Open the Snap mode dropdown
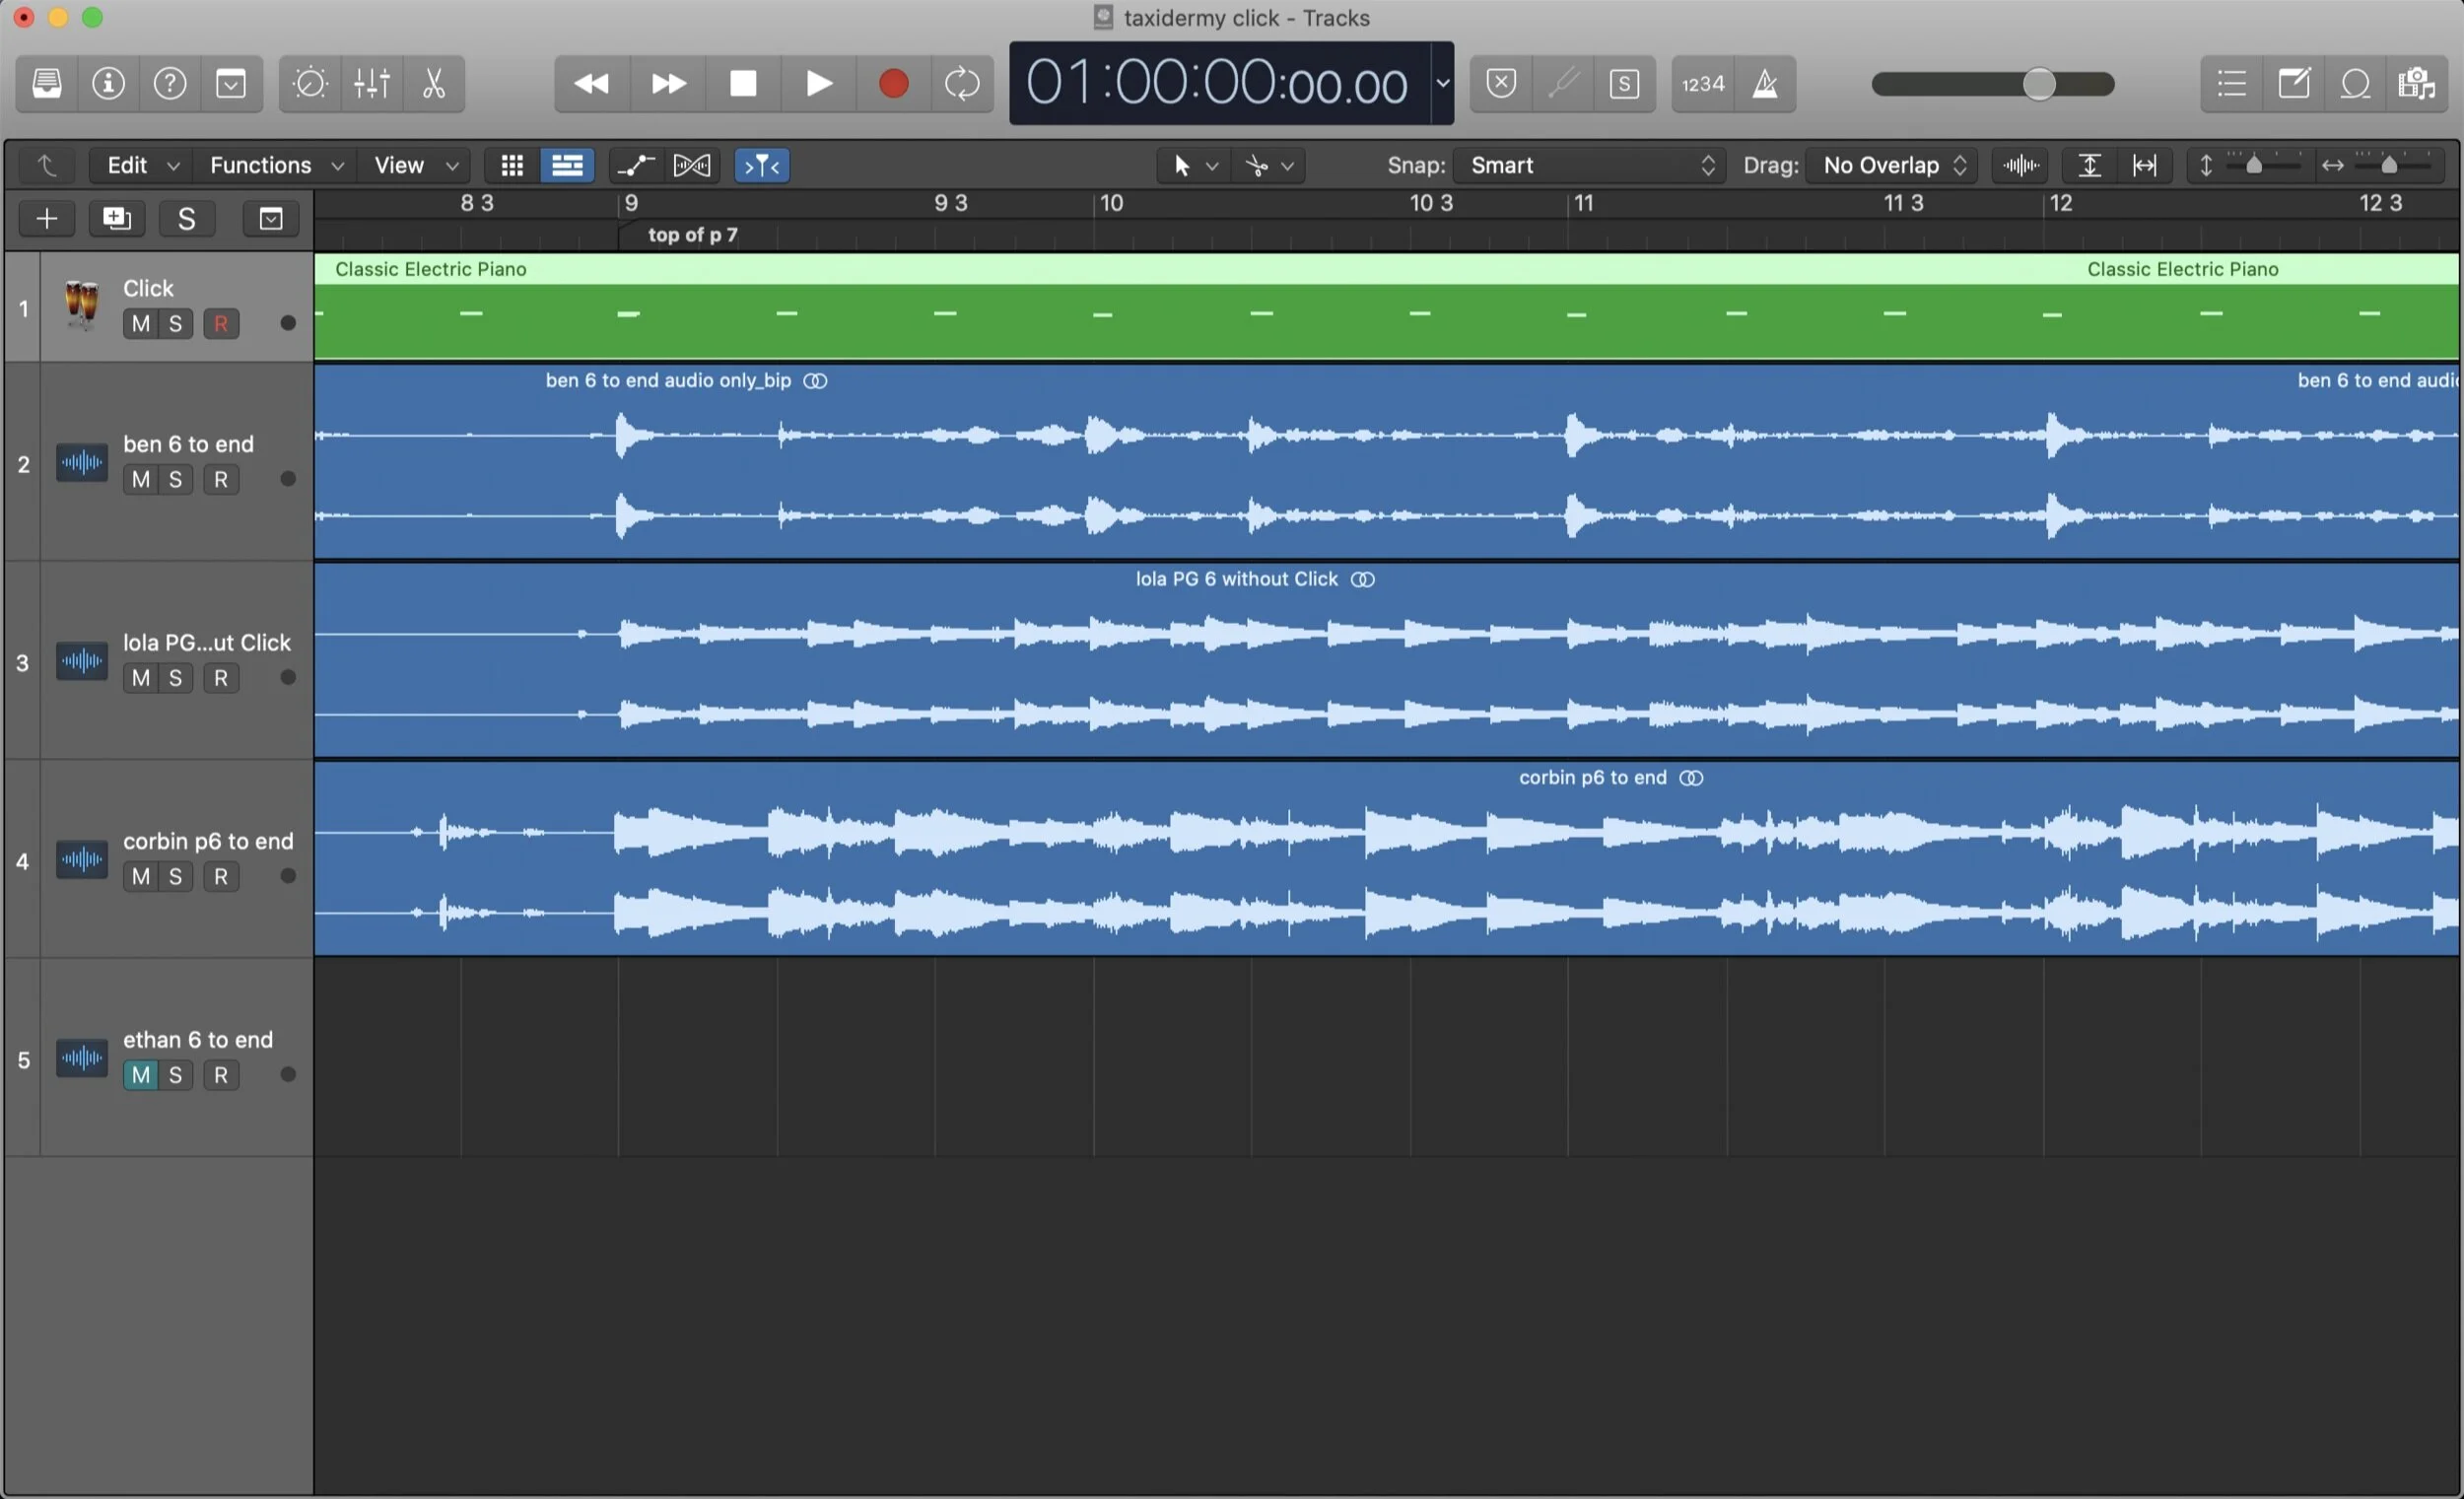 pos(1592,165)
